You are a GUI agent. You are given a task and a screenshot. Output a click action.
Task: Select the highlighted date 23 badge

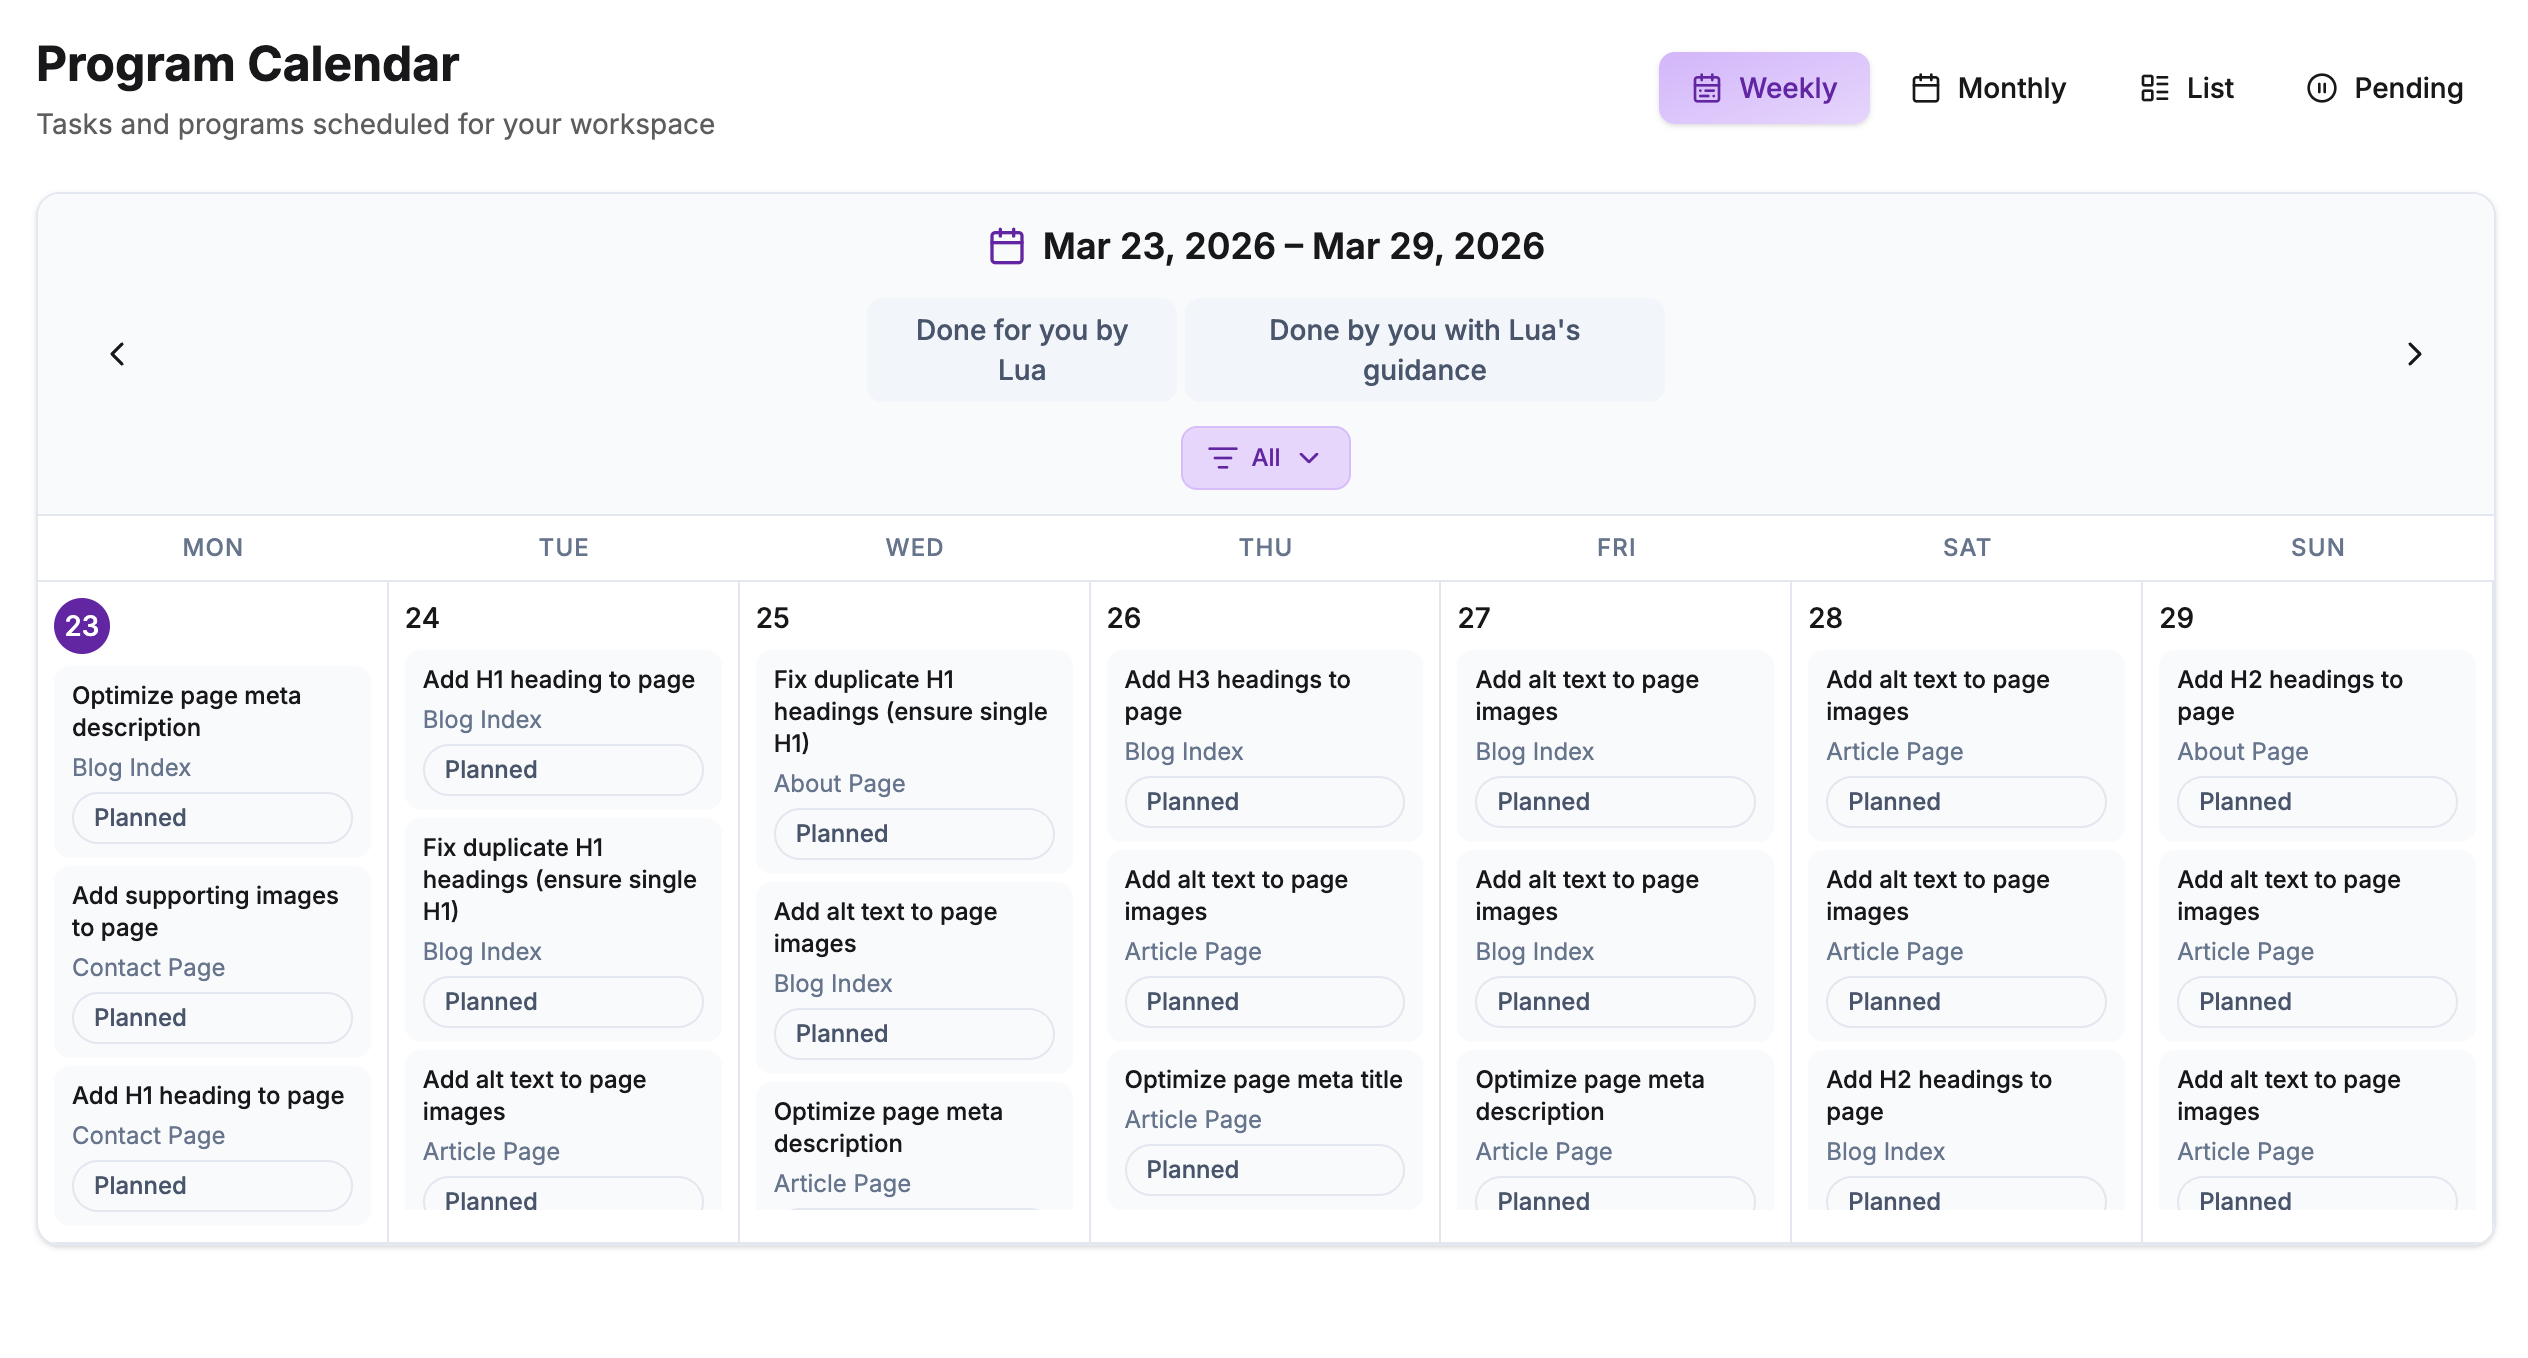[x=81, y=625]
